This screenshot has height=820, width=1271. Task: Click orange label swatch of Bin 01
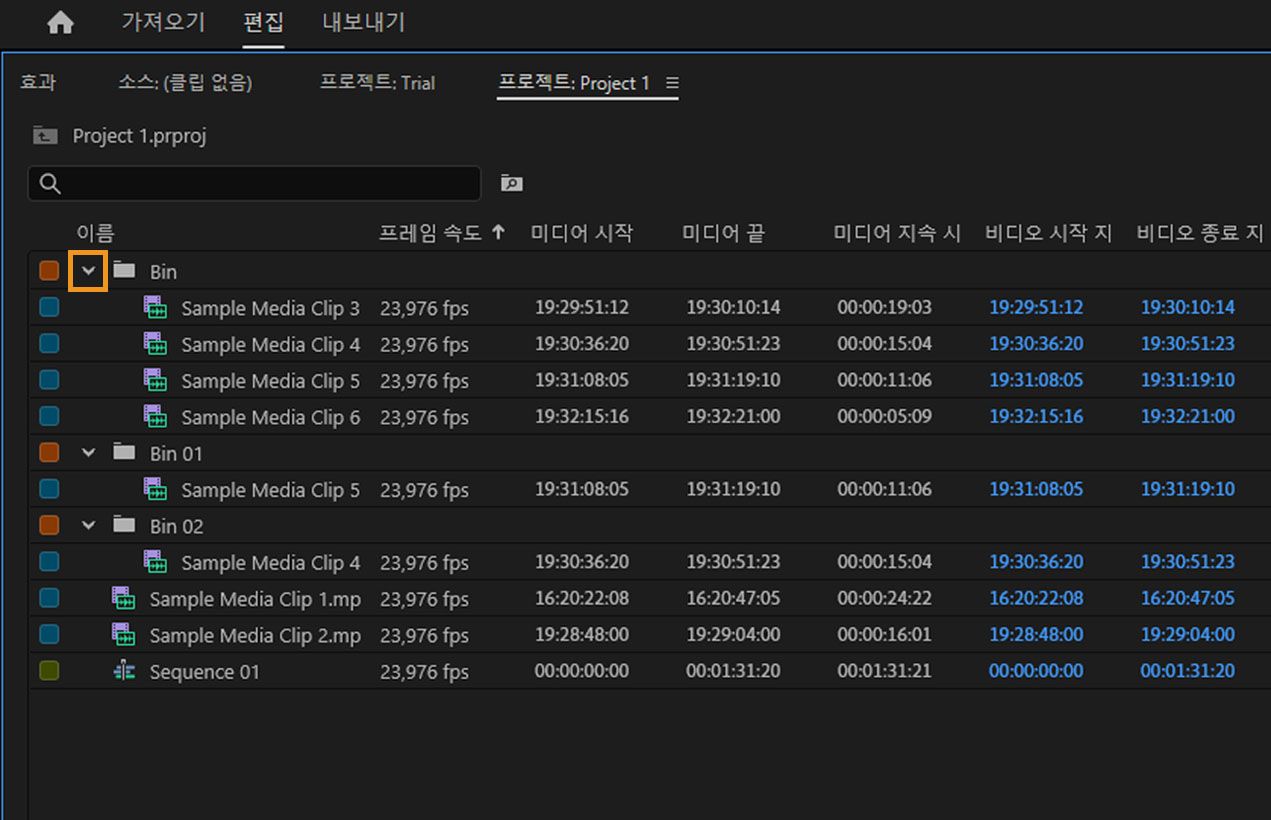[49, 453]
